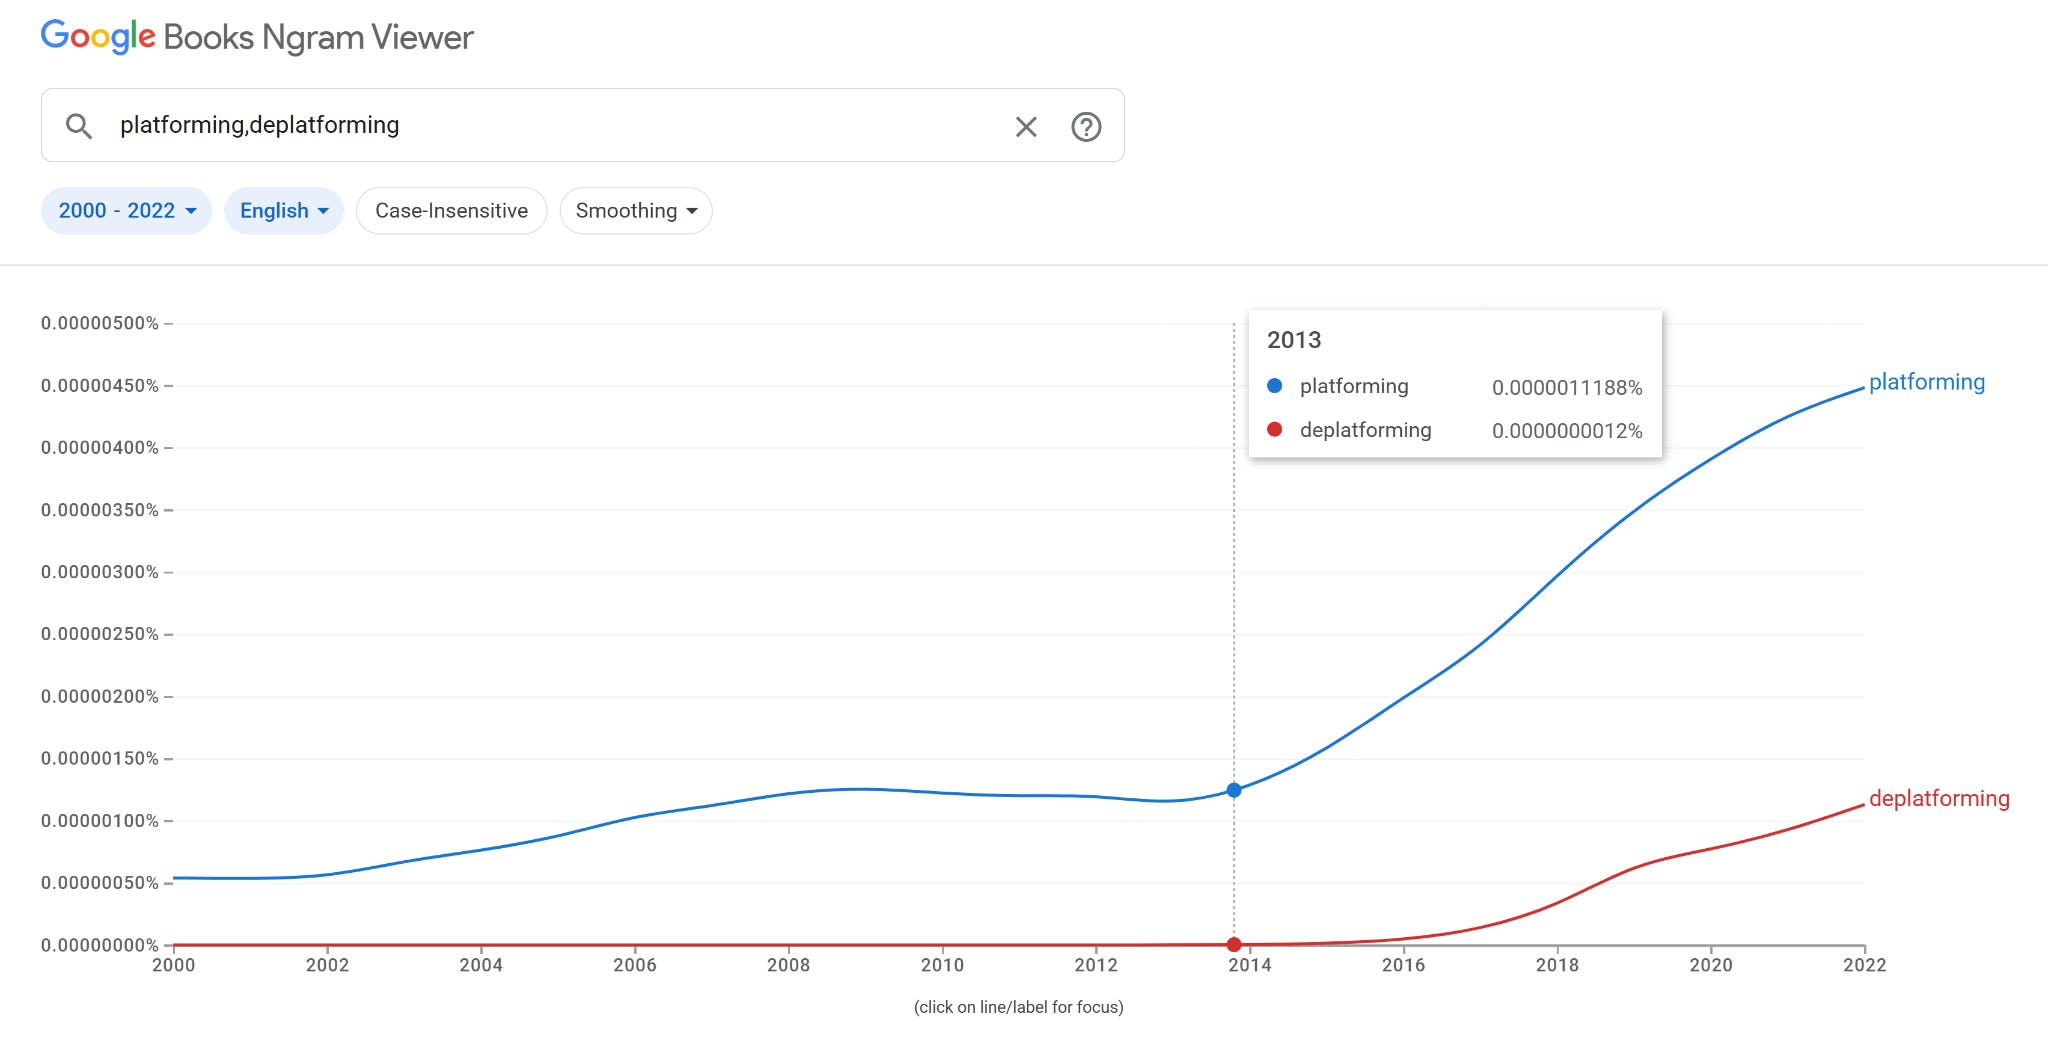Click the x-axis year label 2022
This screenshot has width=2048, height=1037.
(1865, 965)
